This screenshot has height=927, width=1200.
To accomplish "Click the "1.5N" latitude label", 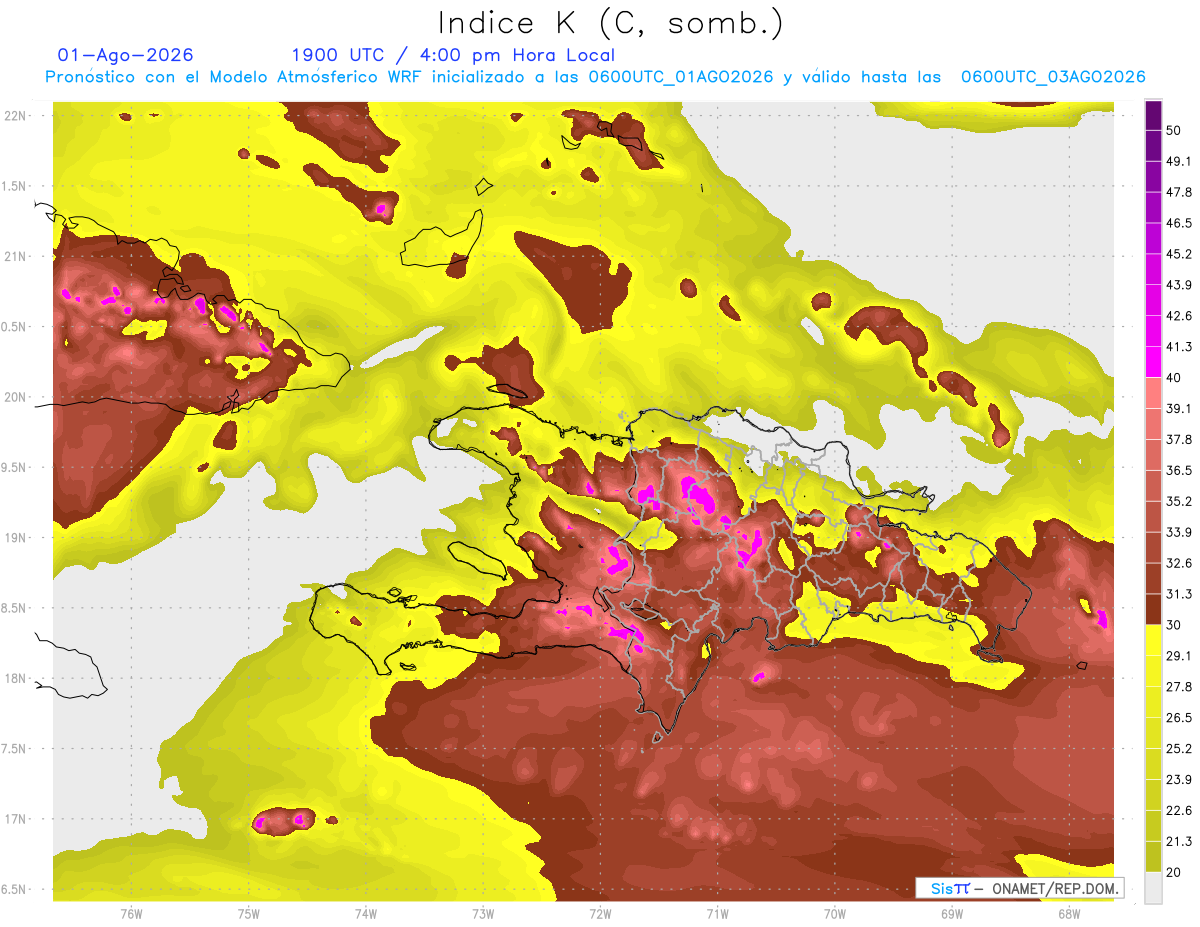I will click(x=14, y=186).
